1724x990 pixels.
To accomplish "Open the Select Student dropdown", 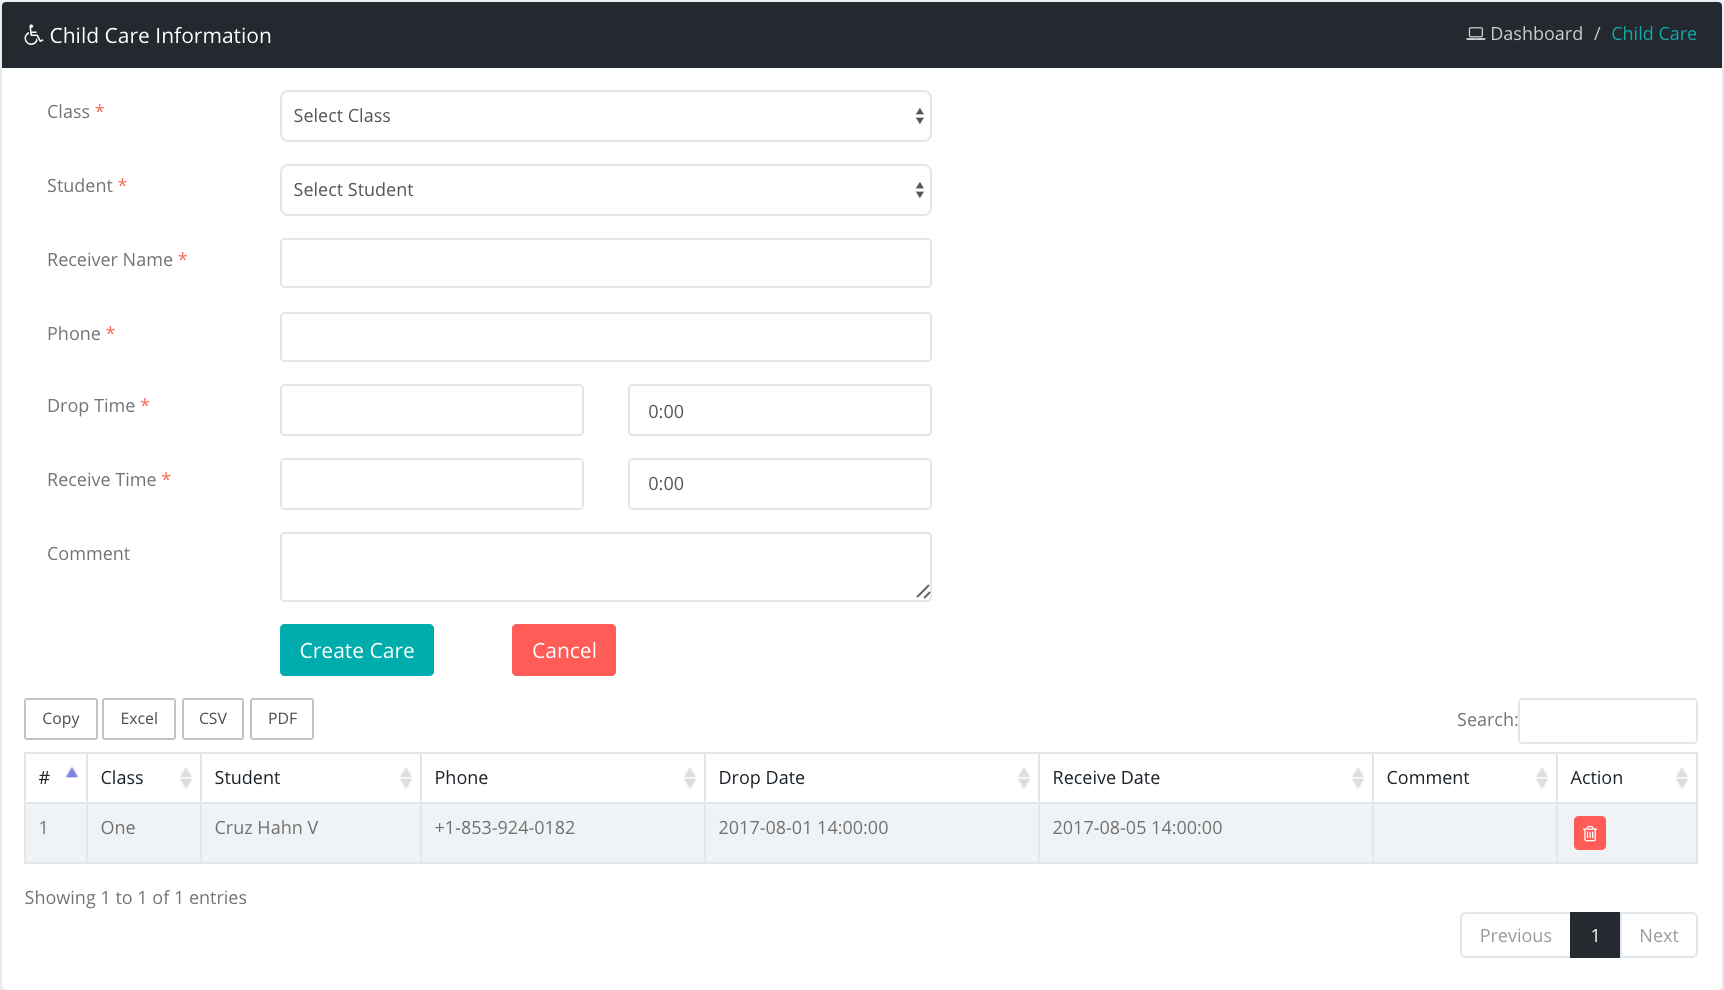I will pos(606,190).
